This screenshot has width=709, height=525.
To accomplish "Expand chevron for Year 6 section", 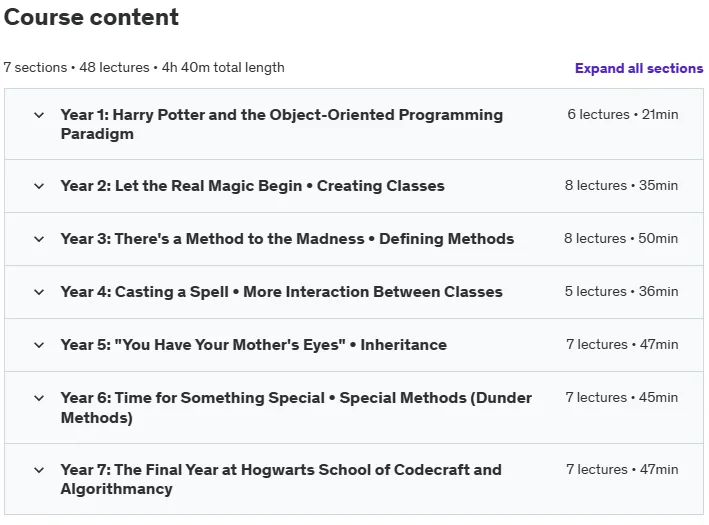I will (x=39, y=398).
